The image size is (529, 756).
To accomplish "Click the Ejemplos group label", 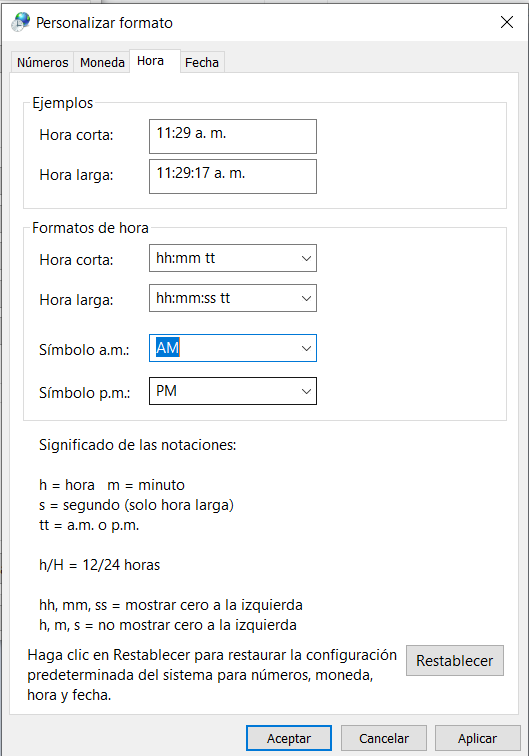I will tap(63, 103).
